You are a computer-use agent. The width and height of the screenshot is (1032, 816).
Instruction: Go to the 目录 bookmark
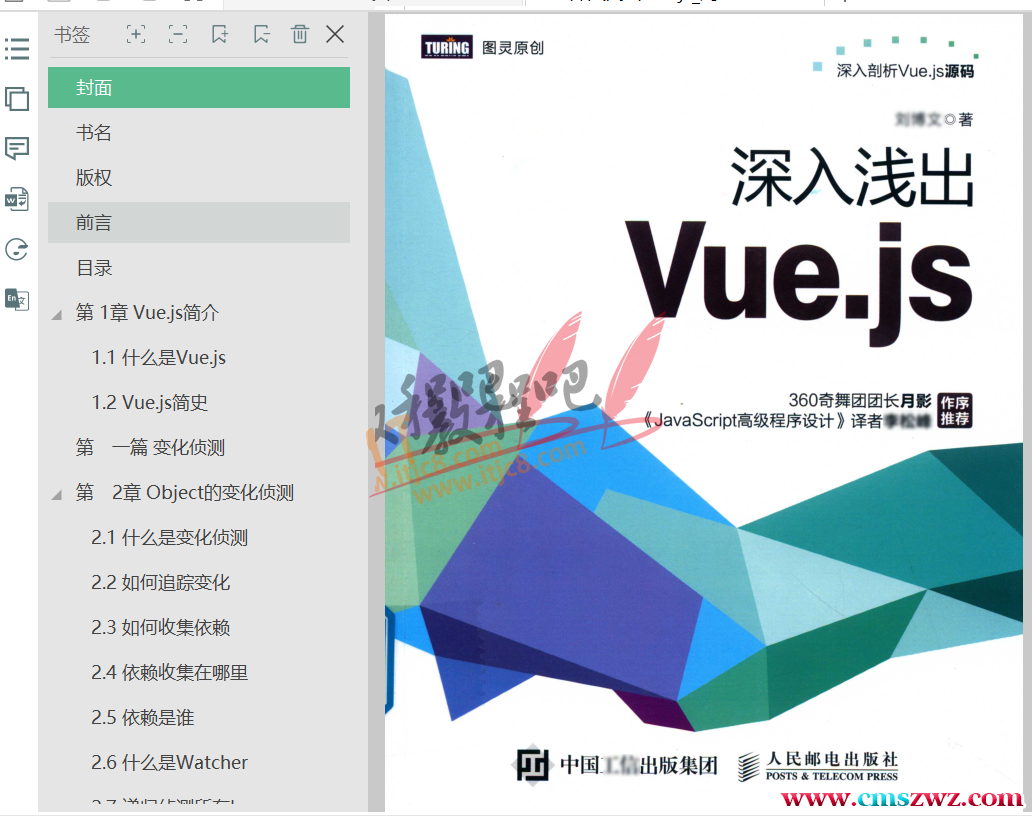coord(94,268)
